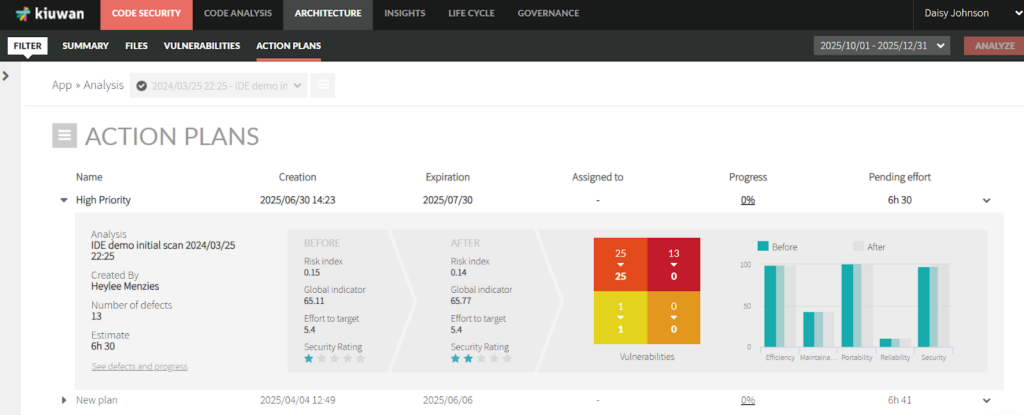This screenshot has height=415, width=1024.
Task: Click the Portability bar group
Action: [857, 305]
